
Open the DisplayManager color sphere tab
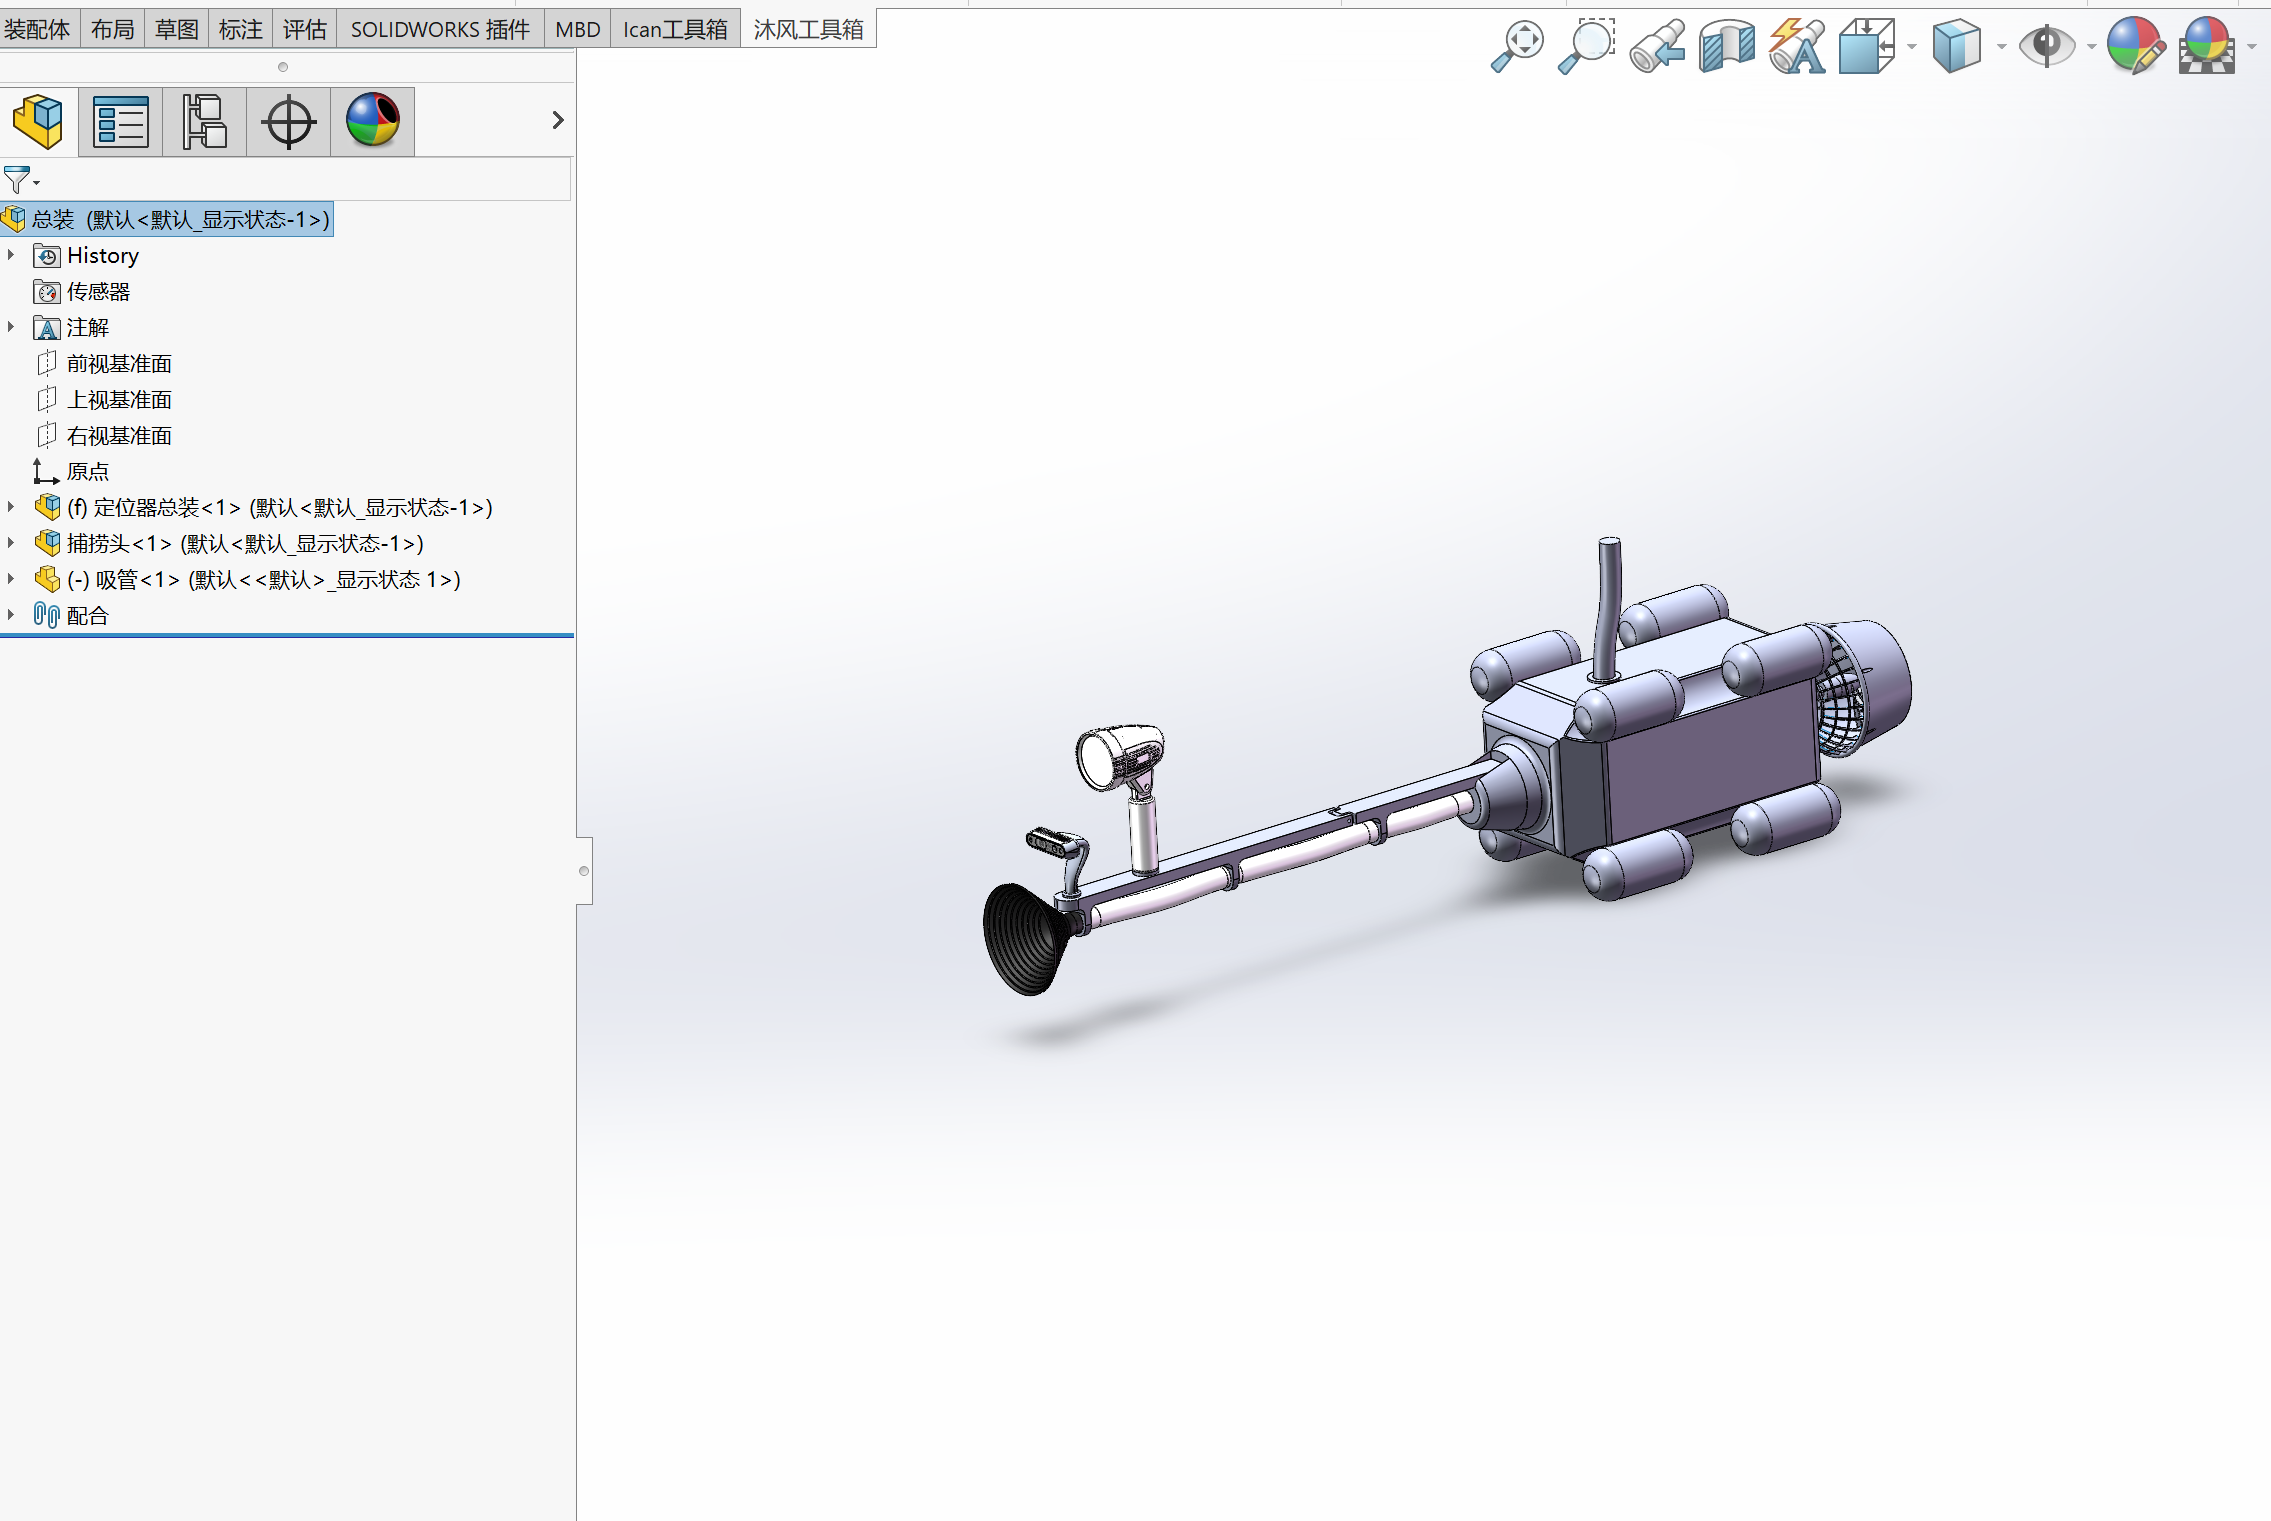coord(373,121)
